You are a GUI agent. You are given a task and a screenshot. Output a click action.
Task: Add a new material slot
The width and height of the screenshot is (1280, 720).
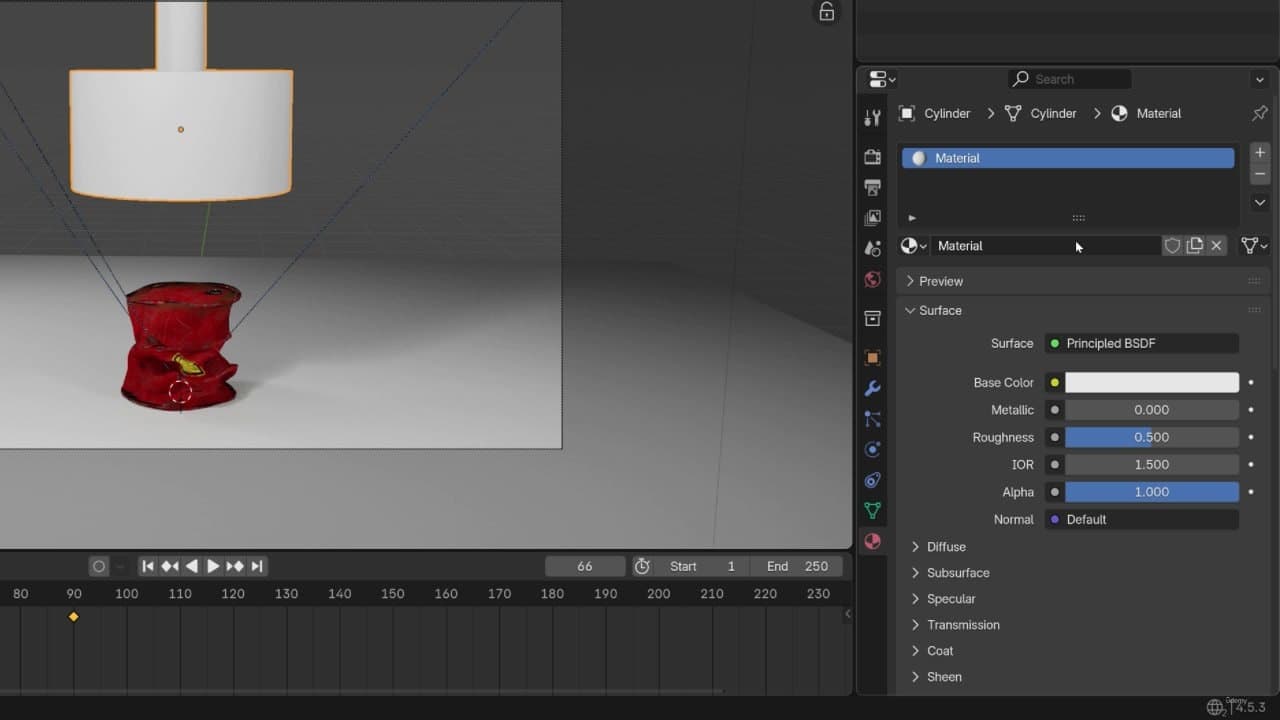[x=1260, y=153]
